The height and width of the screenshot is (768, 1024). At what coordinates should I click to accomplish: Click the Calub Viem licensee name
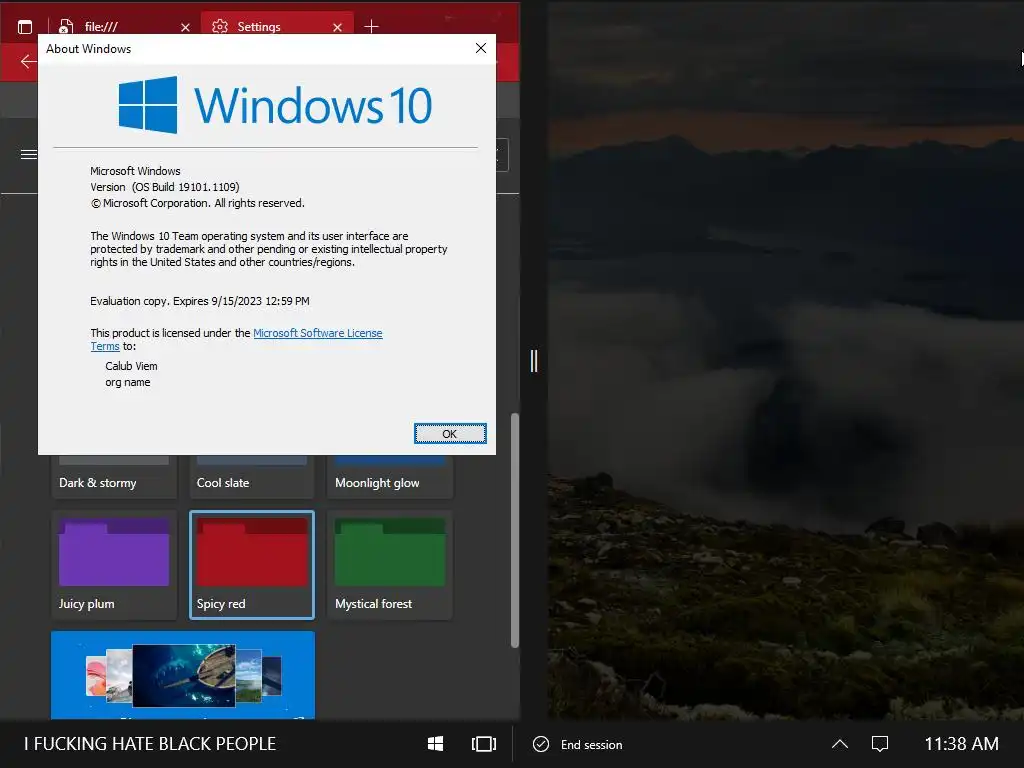pyautogui.click(x=131, y=366)
